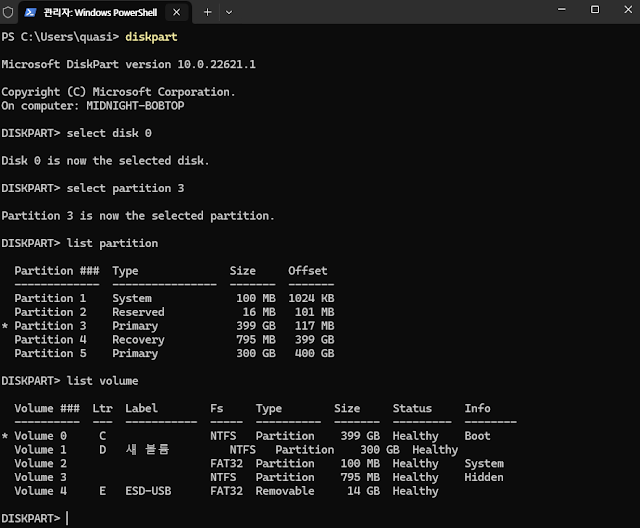Click the 'Partition 1' System row label
The image size is (640, 528).
[50, 298]
